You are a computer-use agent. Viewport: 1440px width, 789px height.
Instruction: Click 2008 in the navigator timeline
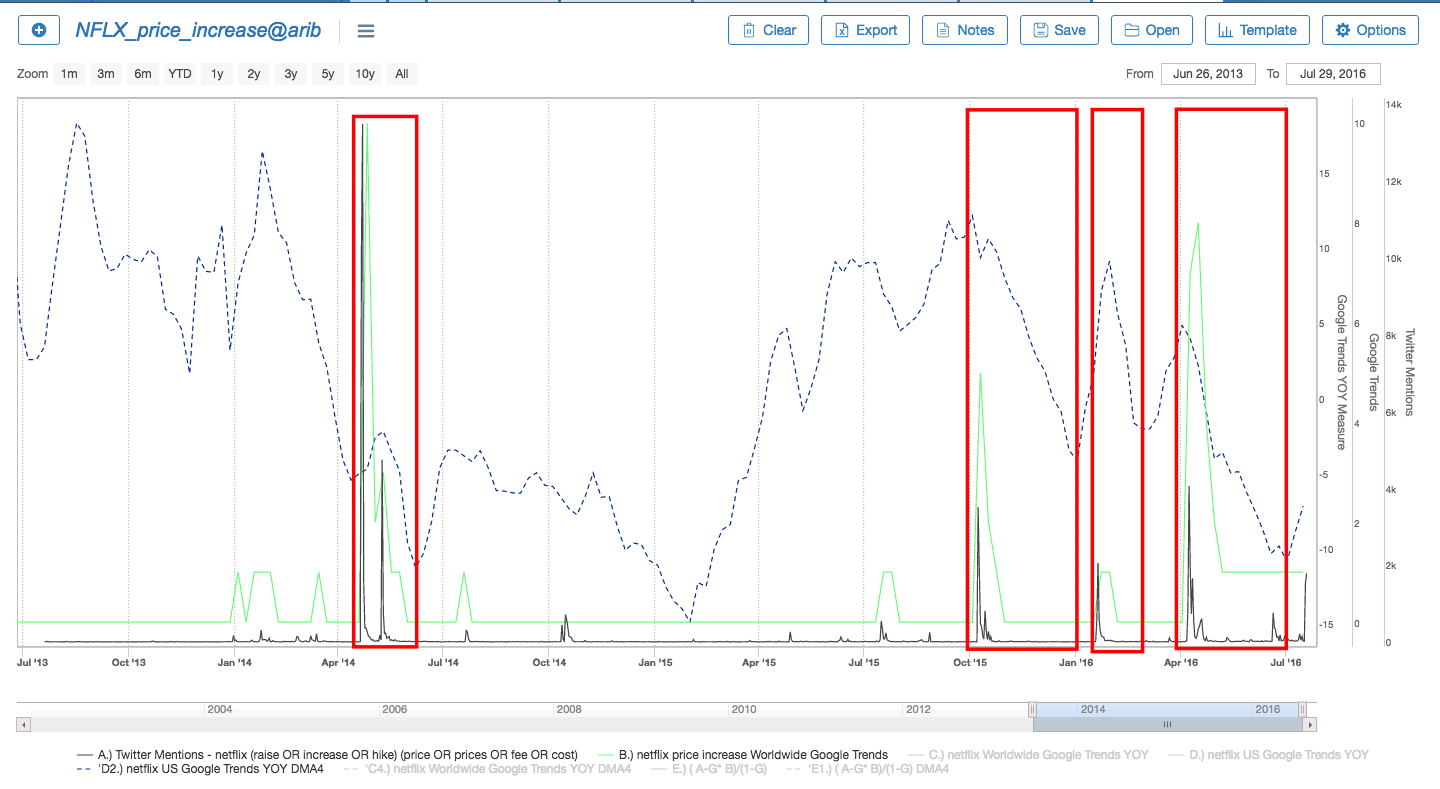tap(568, 709)
